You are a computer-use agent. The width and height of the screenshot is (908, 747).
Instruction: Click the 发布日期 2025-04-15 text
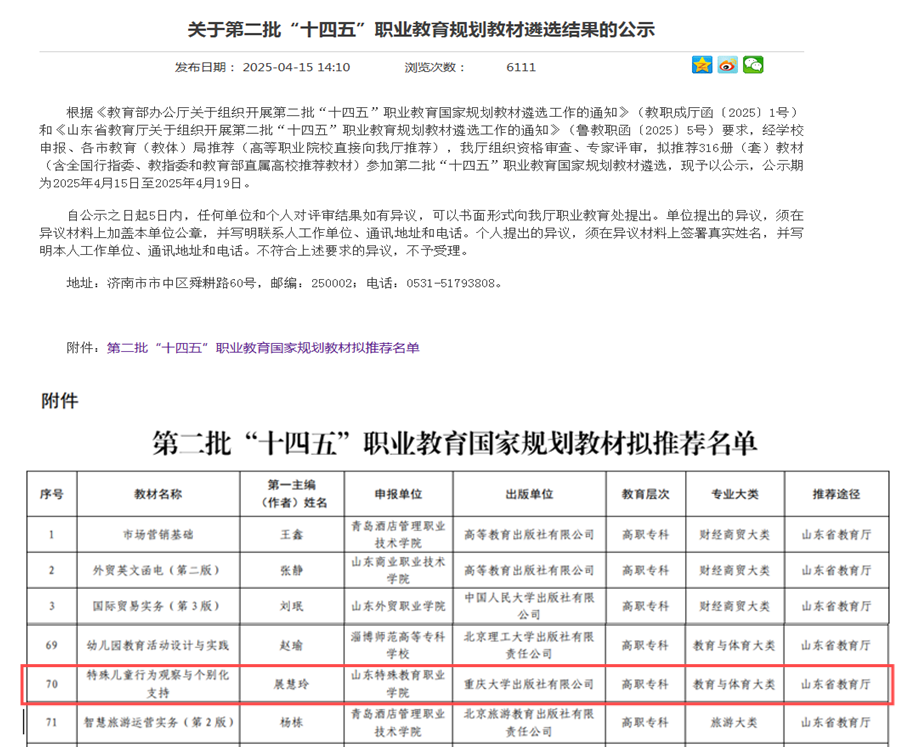click(x=262, y=67)
